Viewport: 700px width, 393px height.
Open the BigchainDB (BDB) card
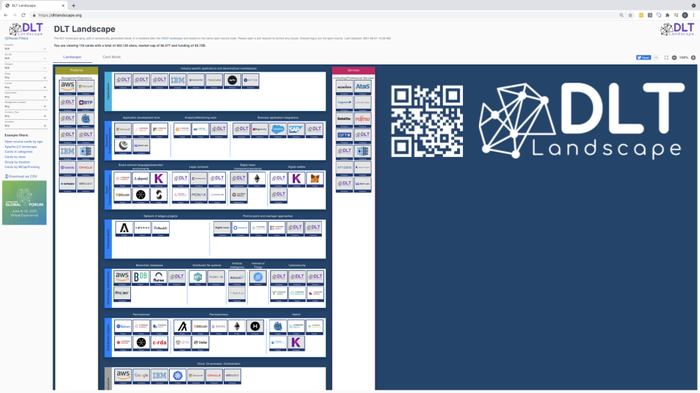point(141,277)
